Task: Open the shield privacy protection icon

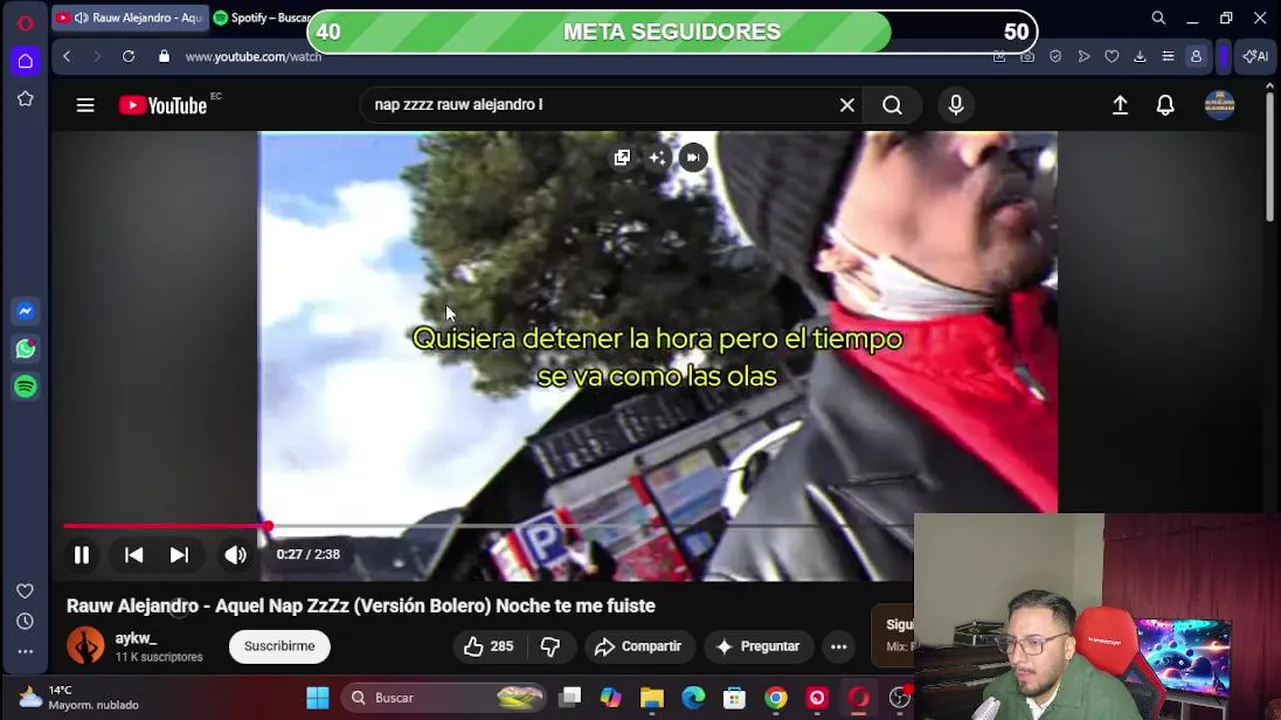Action: [x=1055, y=57]
